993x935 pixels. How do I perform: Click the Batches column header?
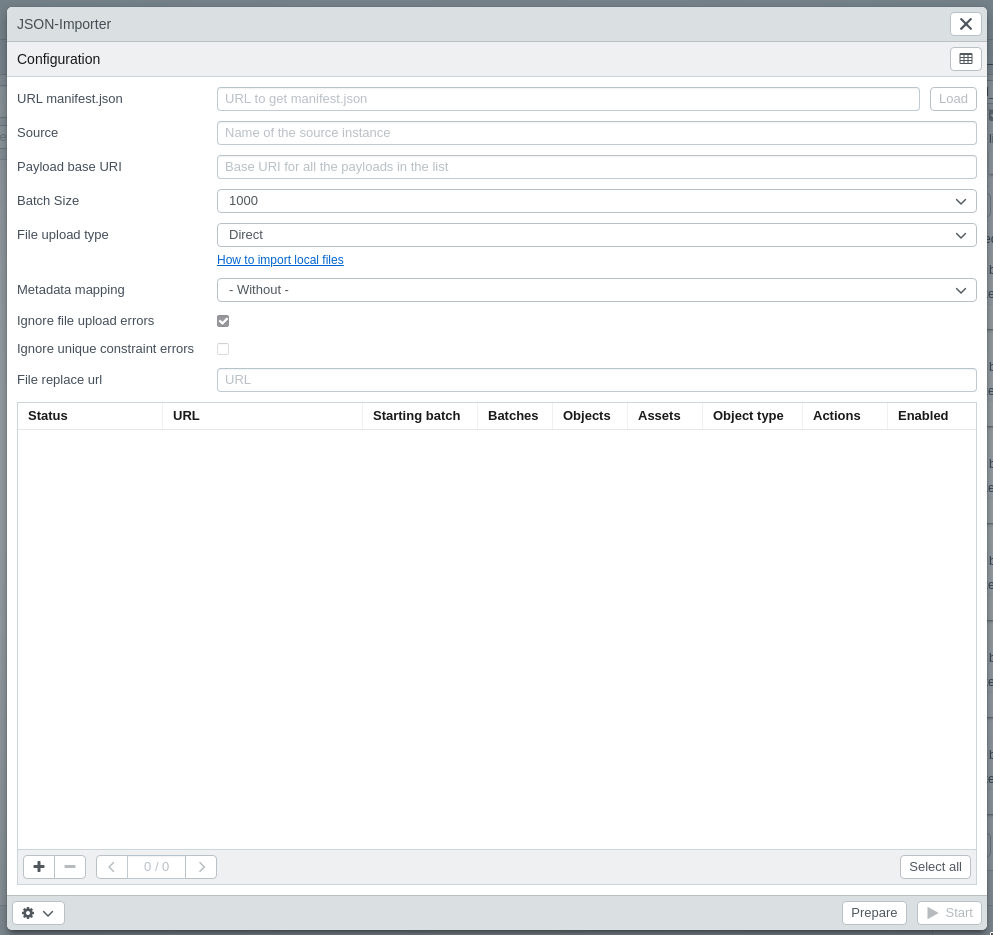point(515,416)
